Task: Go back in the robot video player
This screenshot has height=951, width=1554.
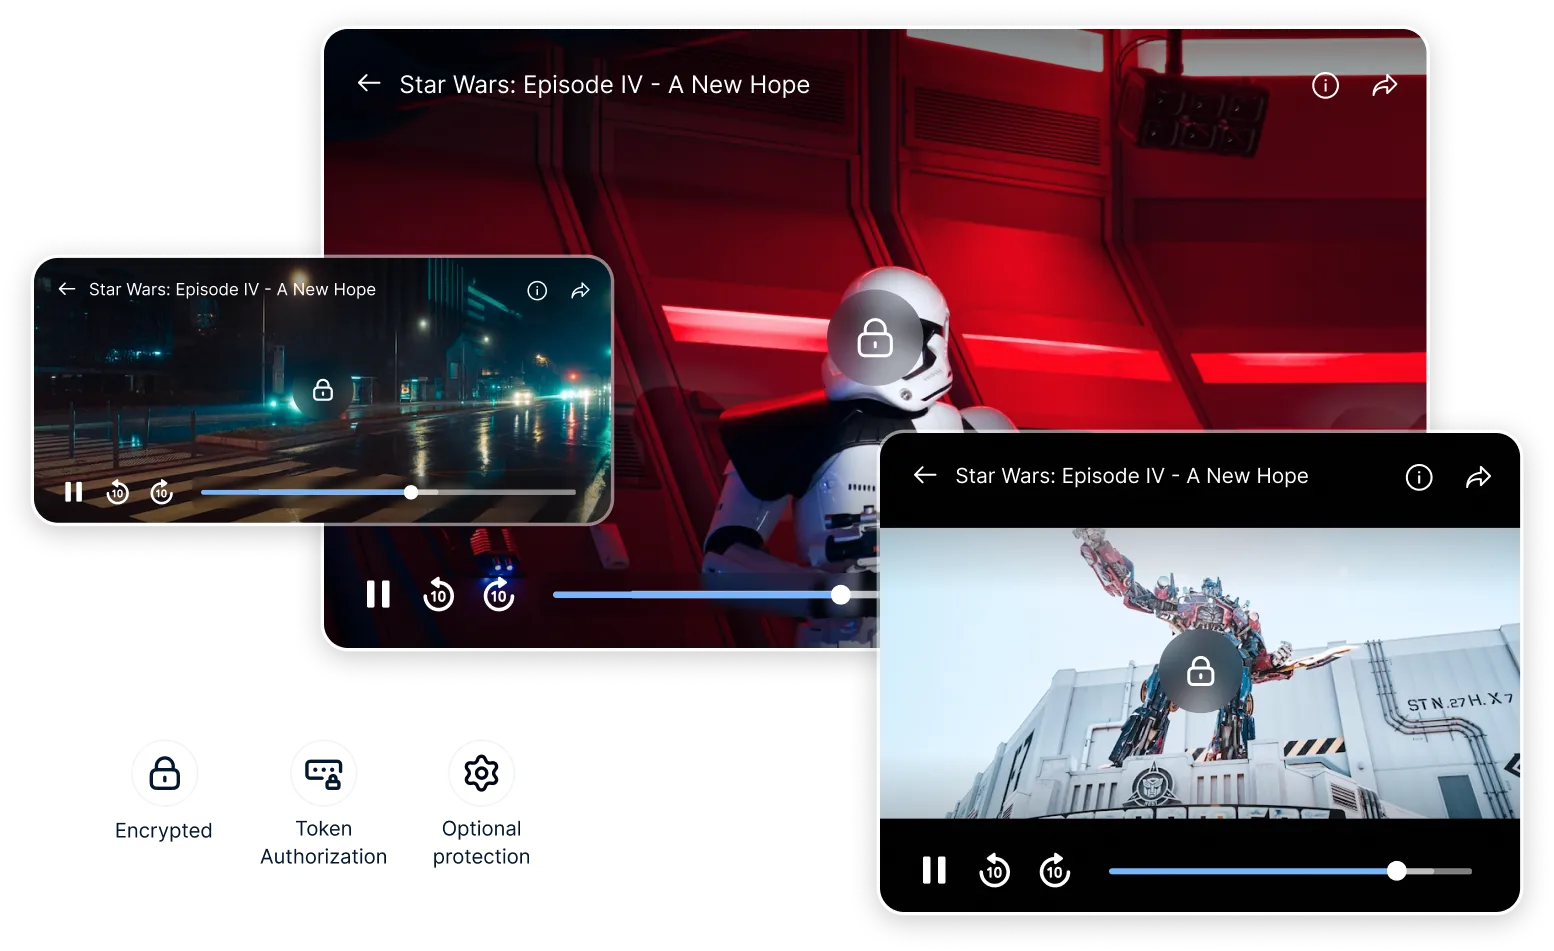Action: click(925, 475)
